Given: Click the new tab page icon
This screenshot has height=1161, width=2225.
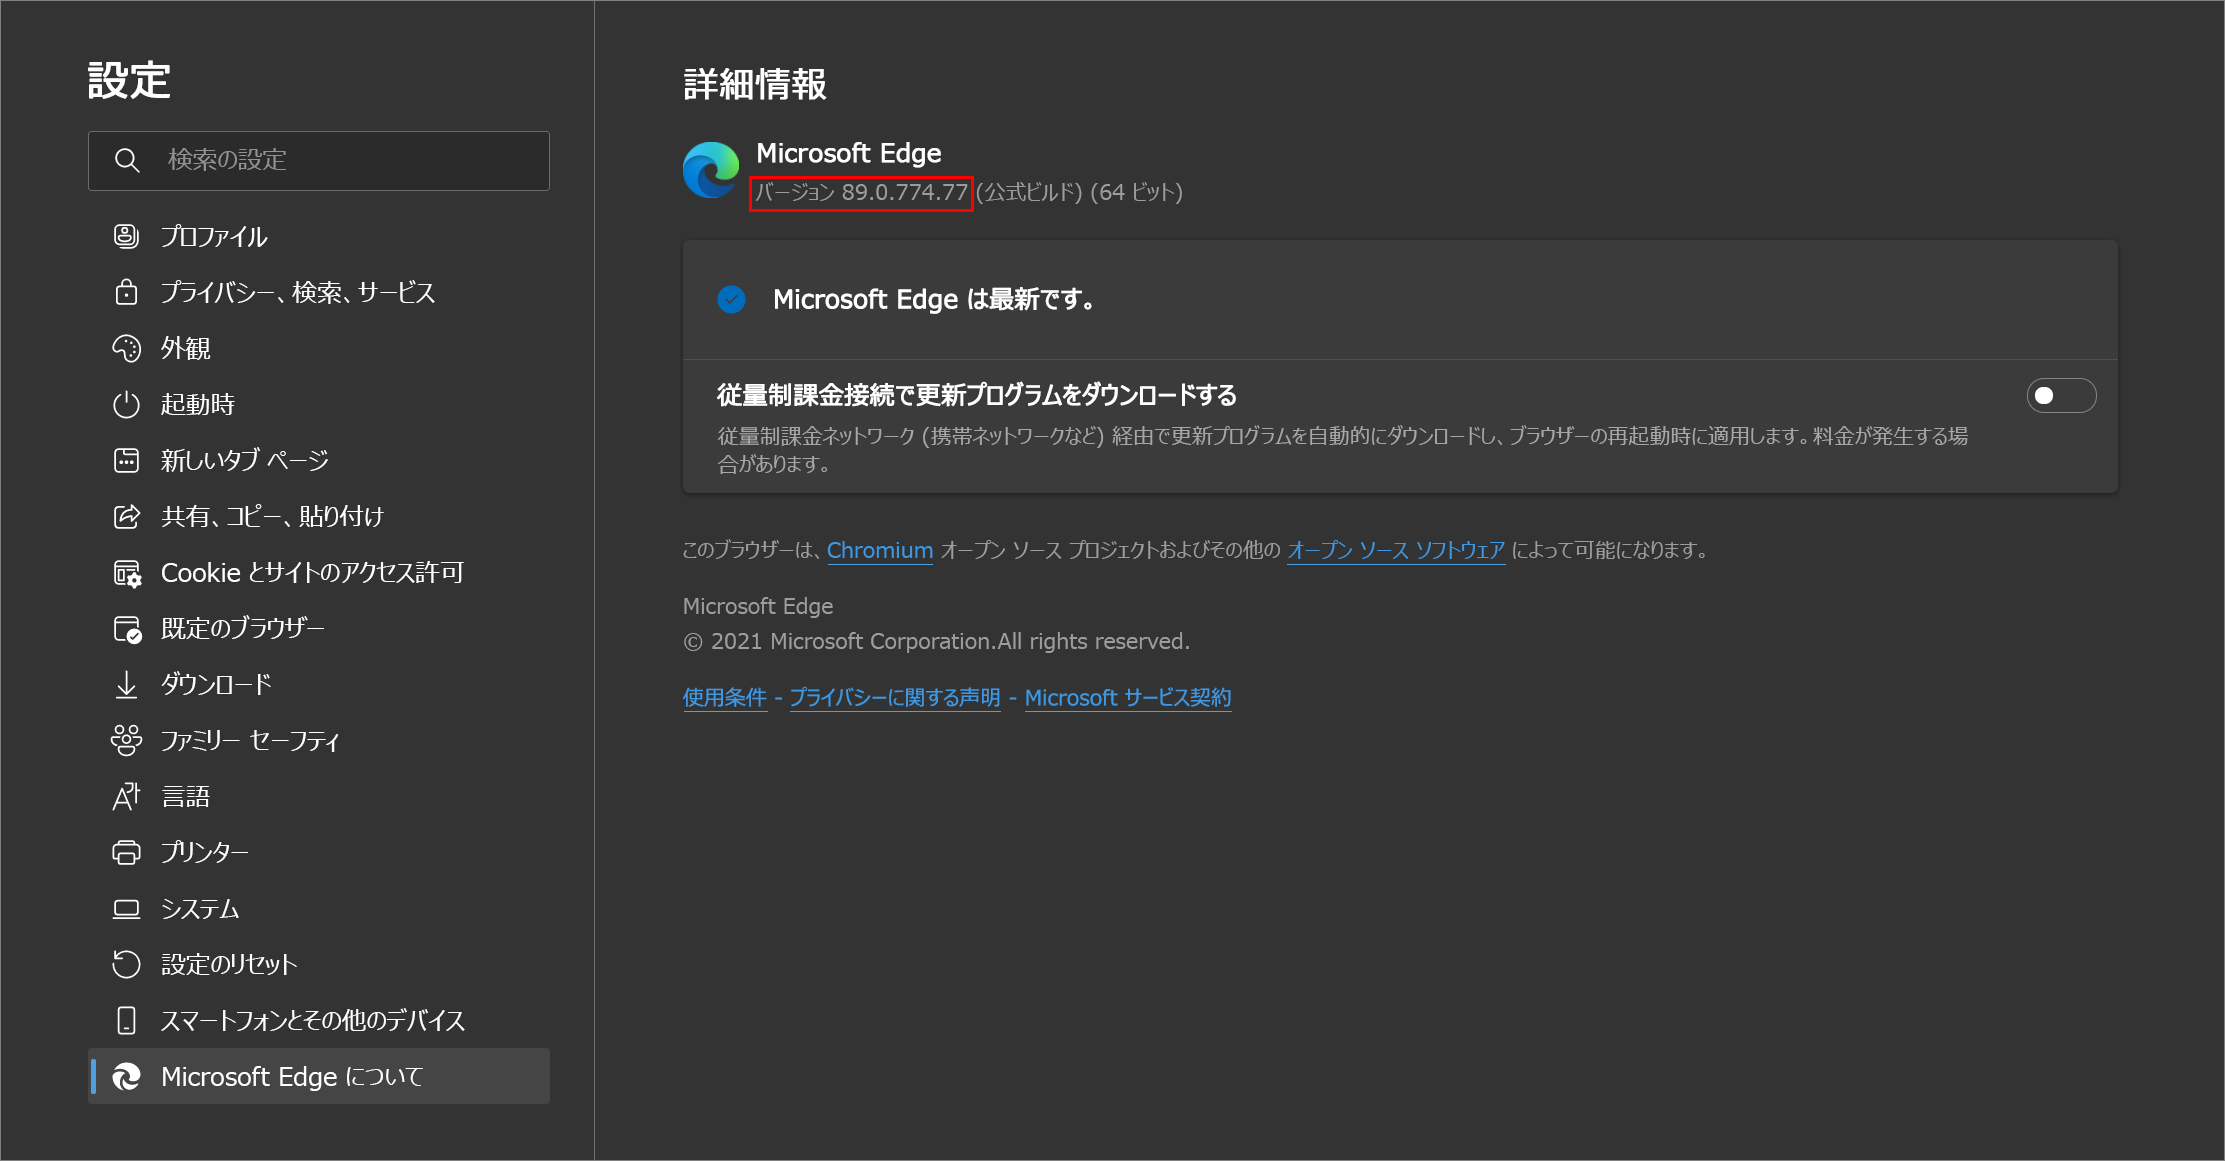Looking at the screenshot, I should pyautogui.click(x=126, y=460).
